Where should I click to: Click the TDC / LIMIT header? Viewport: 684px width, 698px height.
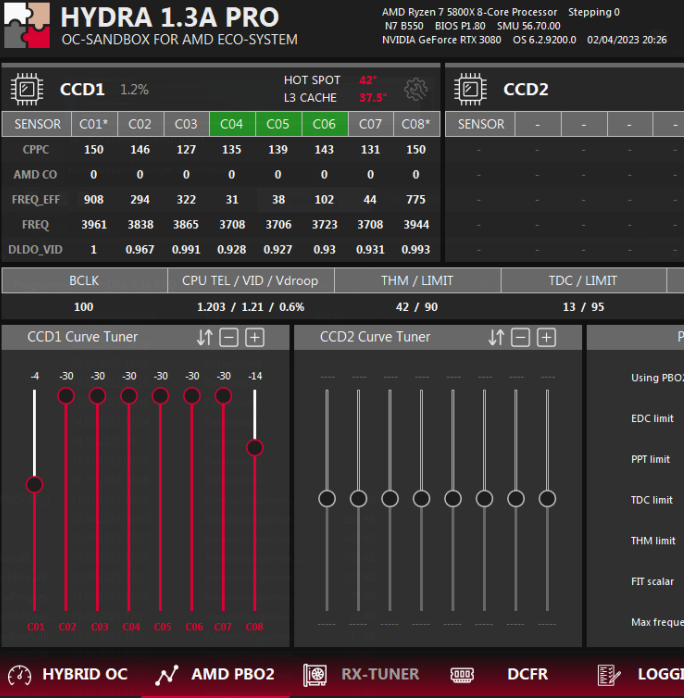(583, 281)
